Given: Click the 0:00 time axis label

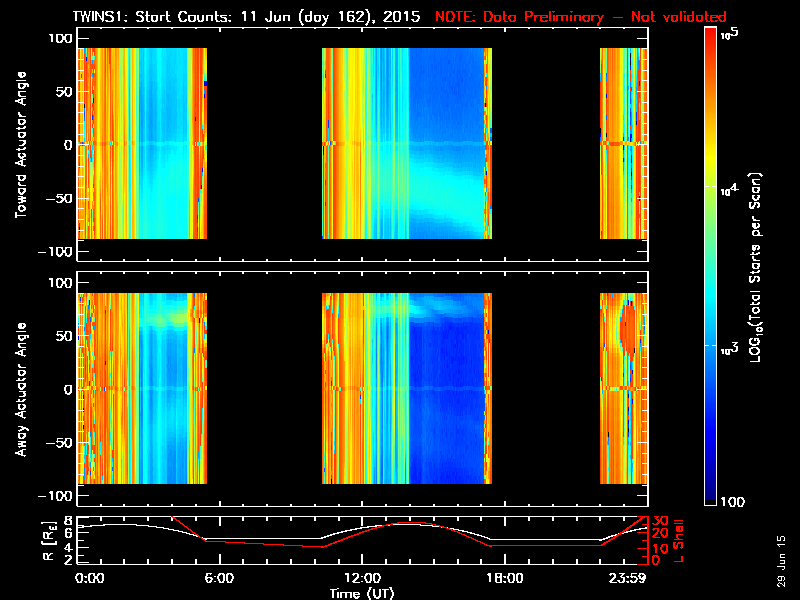Looking at the screenshot, I should [89, 579].
